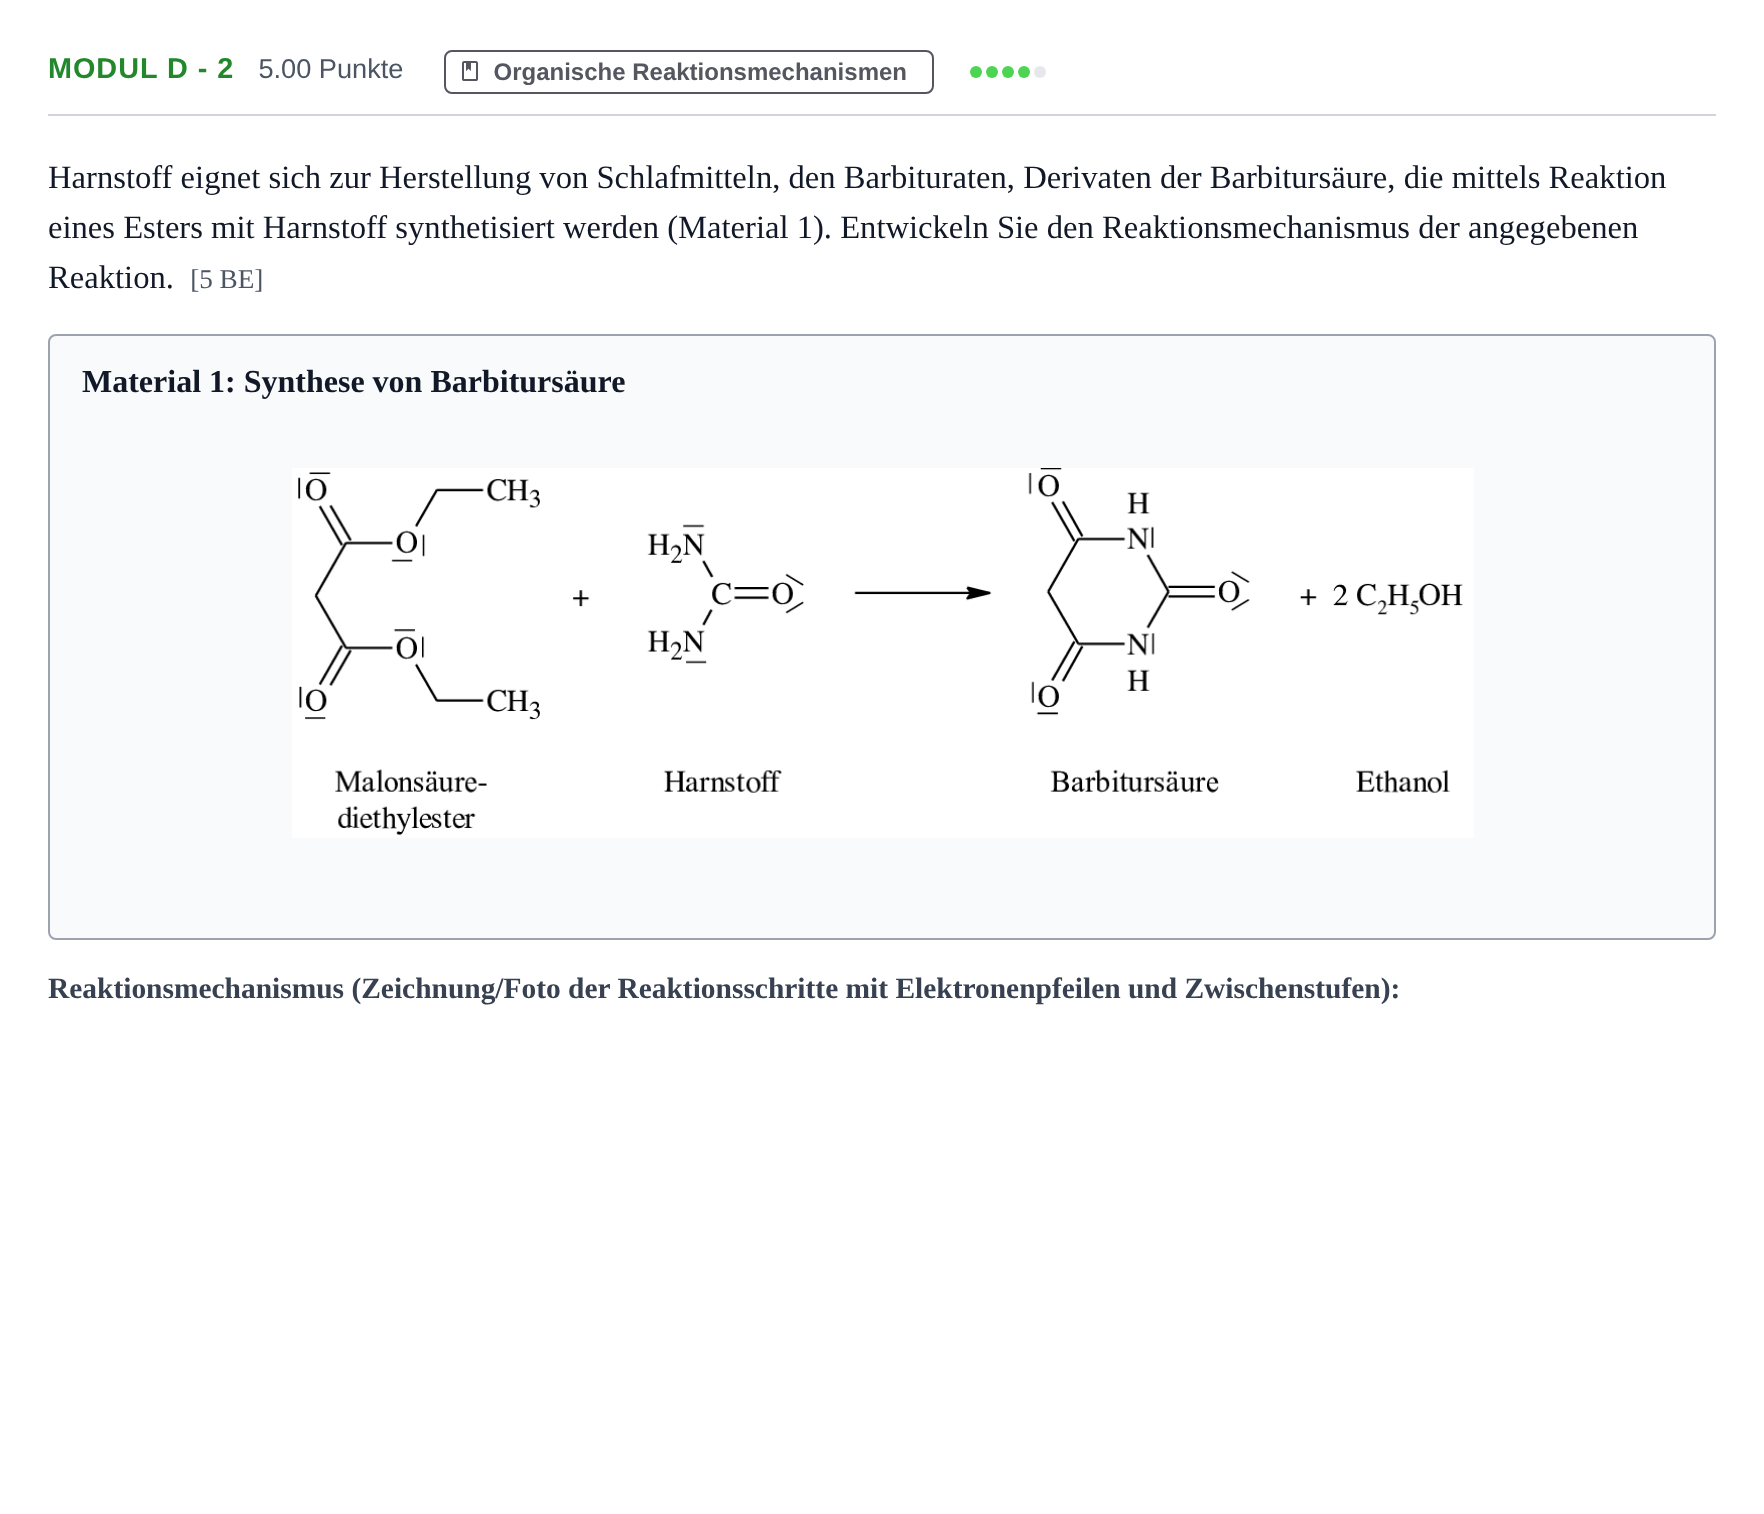Click the 5.00 Punkte score label
Screen dimensions: 1764x1514
pyautogui.click(x=331, y=69)
